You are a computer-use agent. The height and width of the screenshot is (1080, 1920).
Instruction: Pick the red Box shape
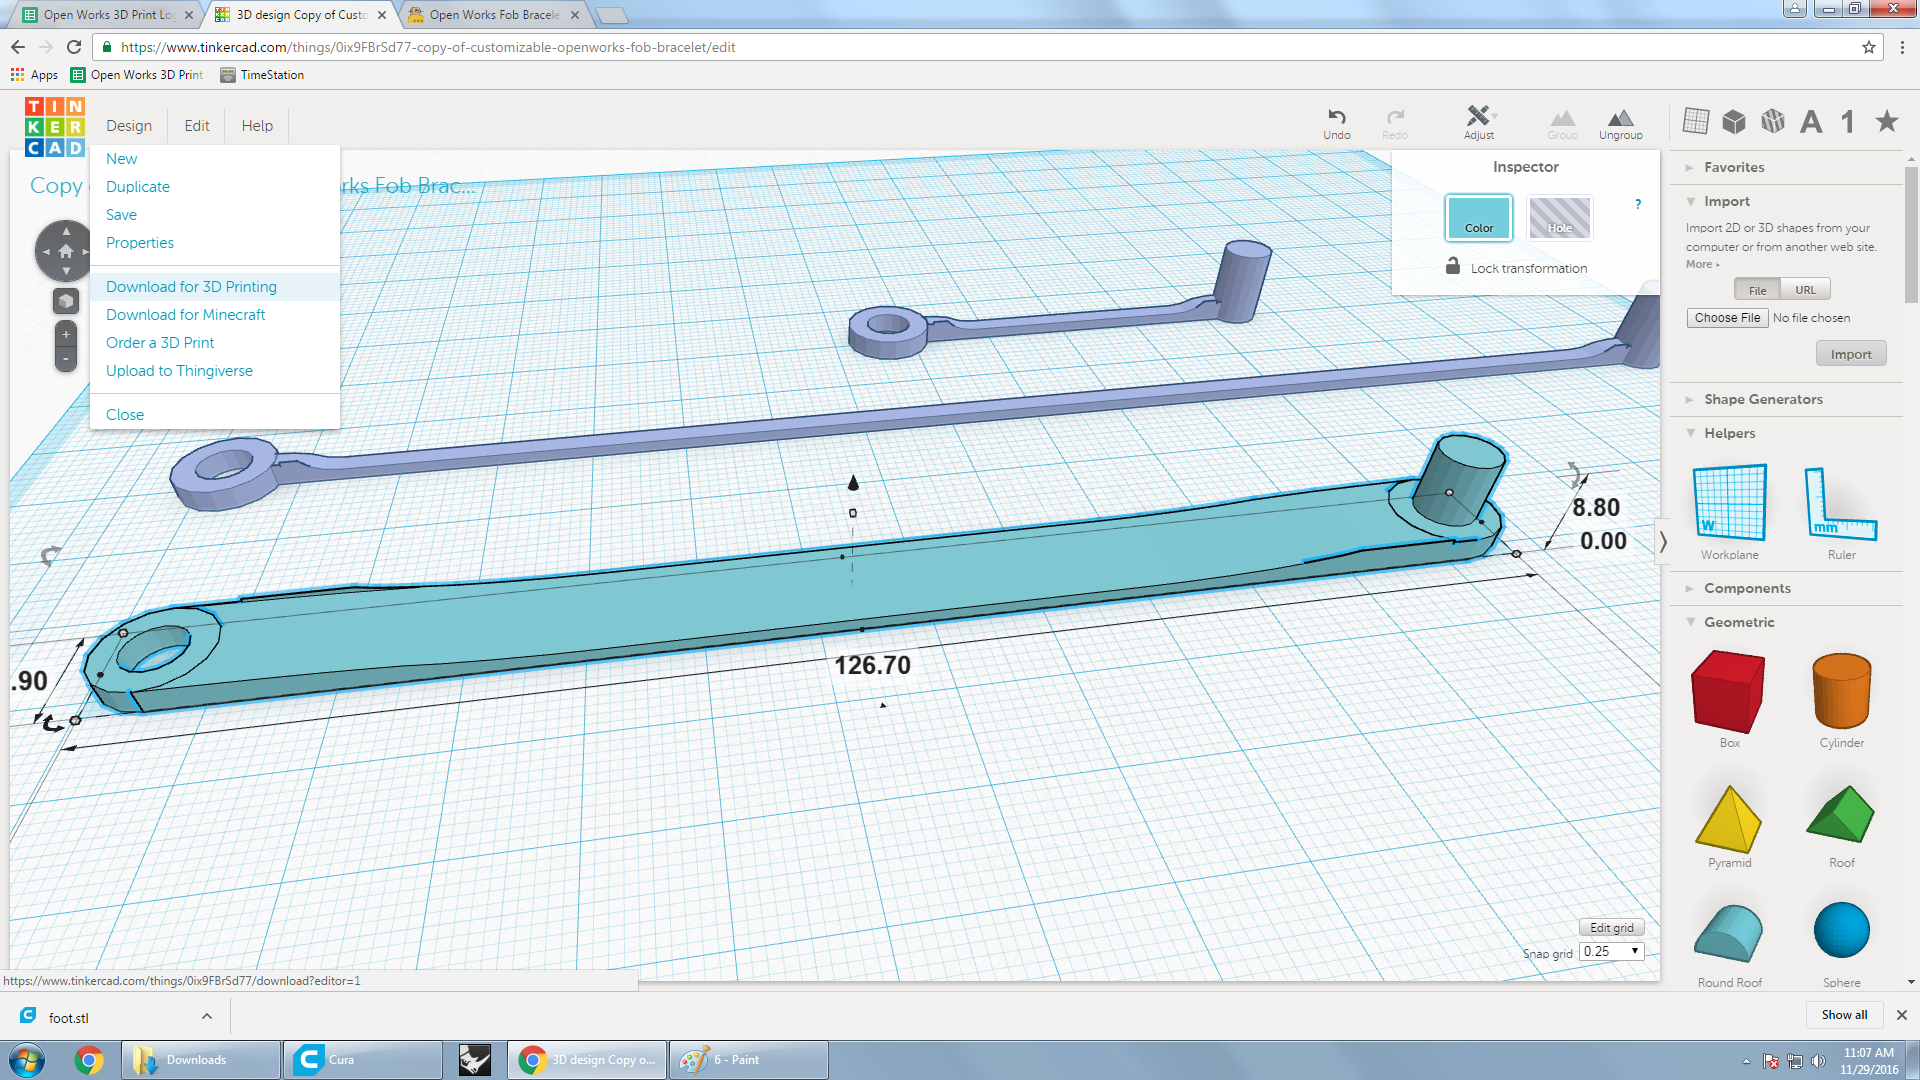pyautogui.click(x=1729, y=698)
